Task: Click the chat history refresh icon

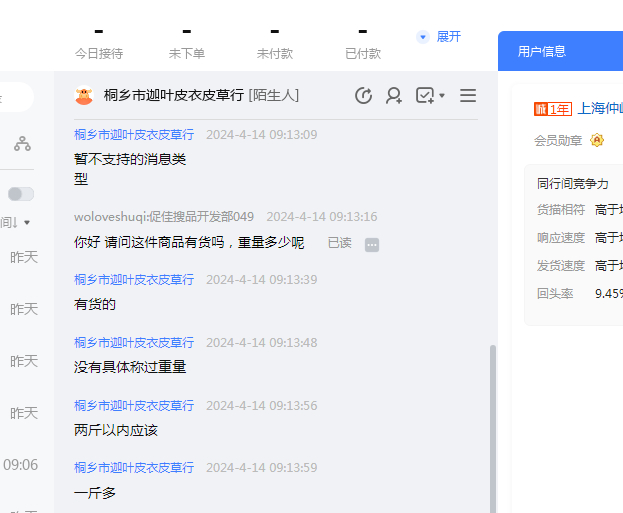Action: click(x=364, y=96)
